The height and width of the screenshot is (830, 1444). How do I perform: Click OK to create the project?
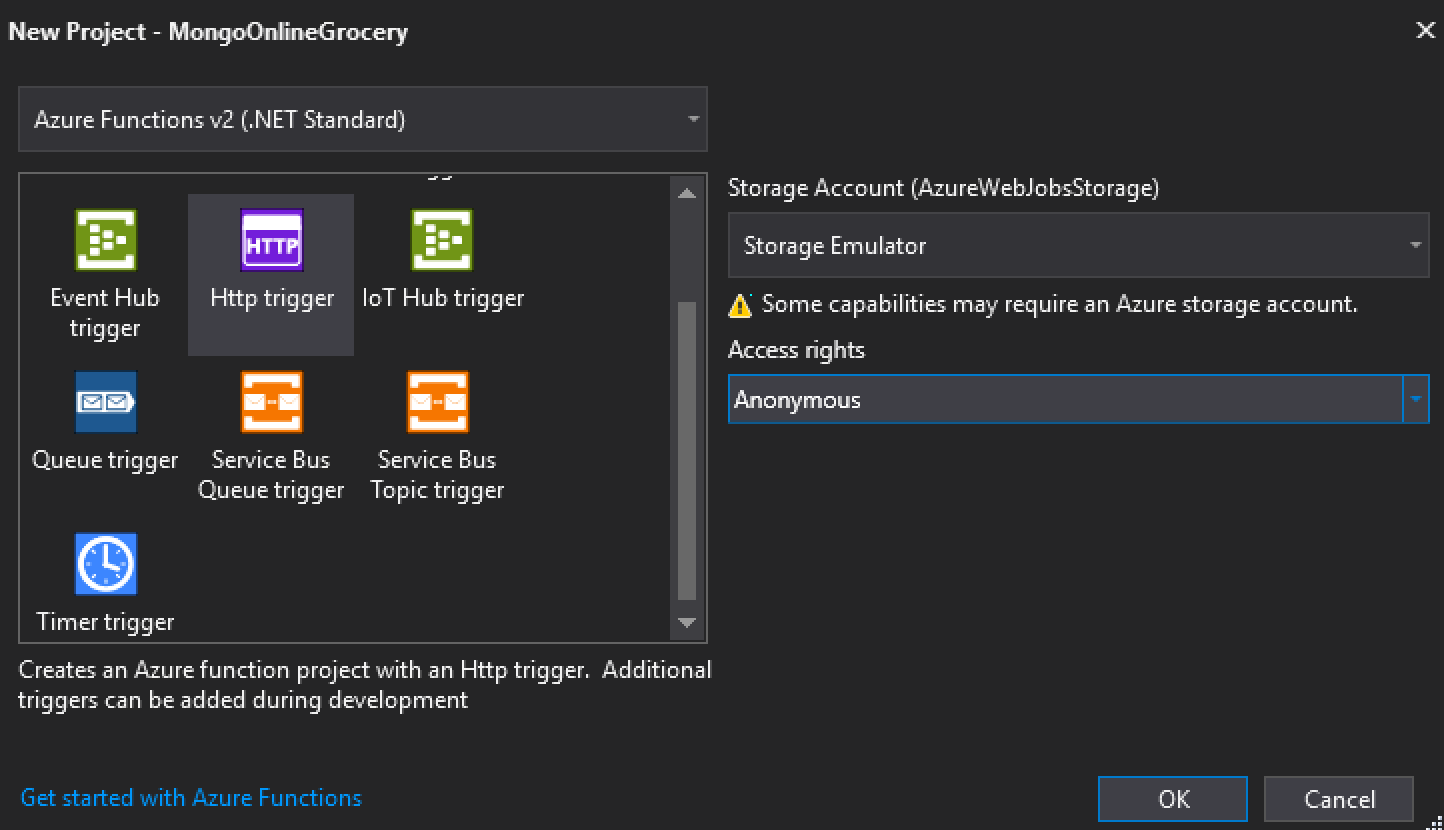point(1173,799)
